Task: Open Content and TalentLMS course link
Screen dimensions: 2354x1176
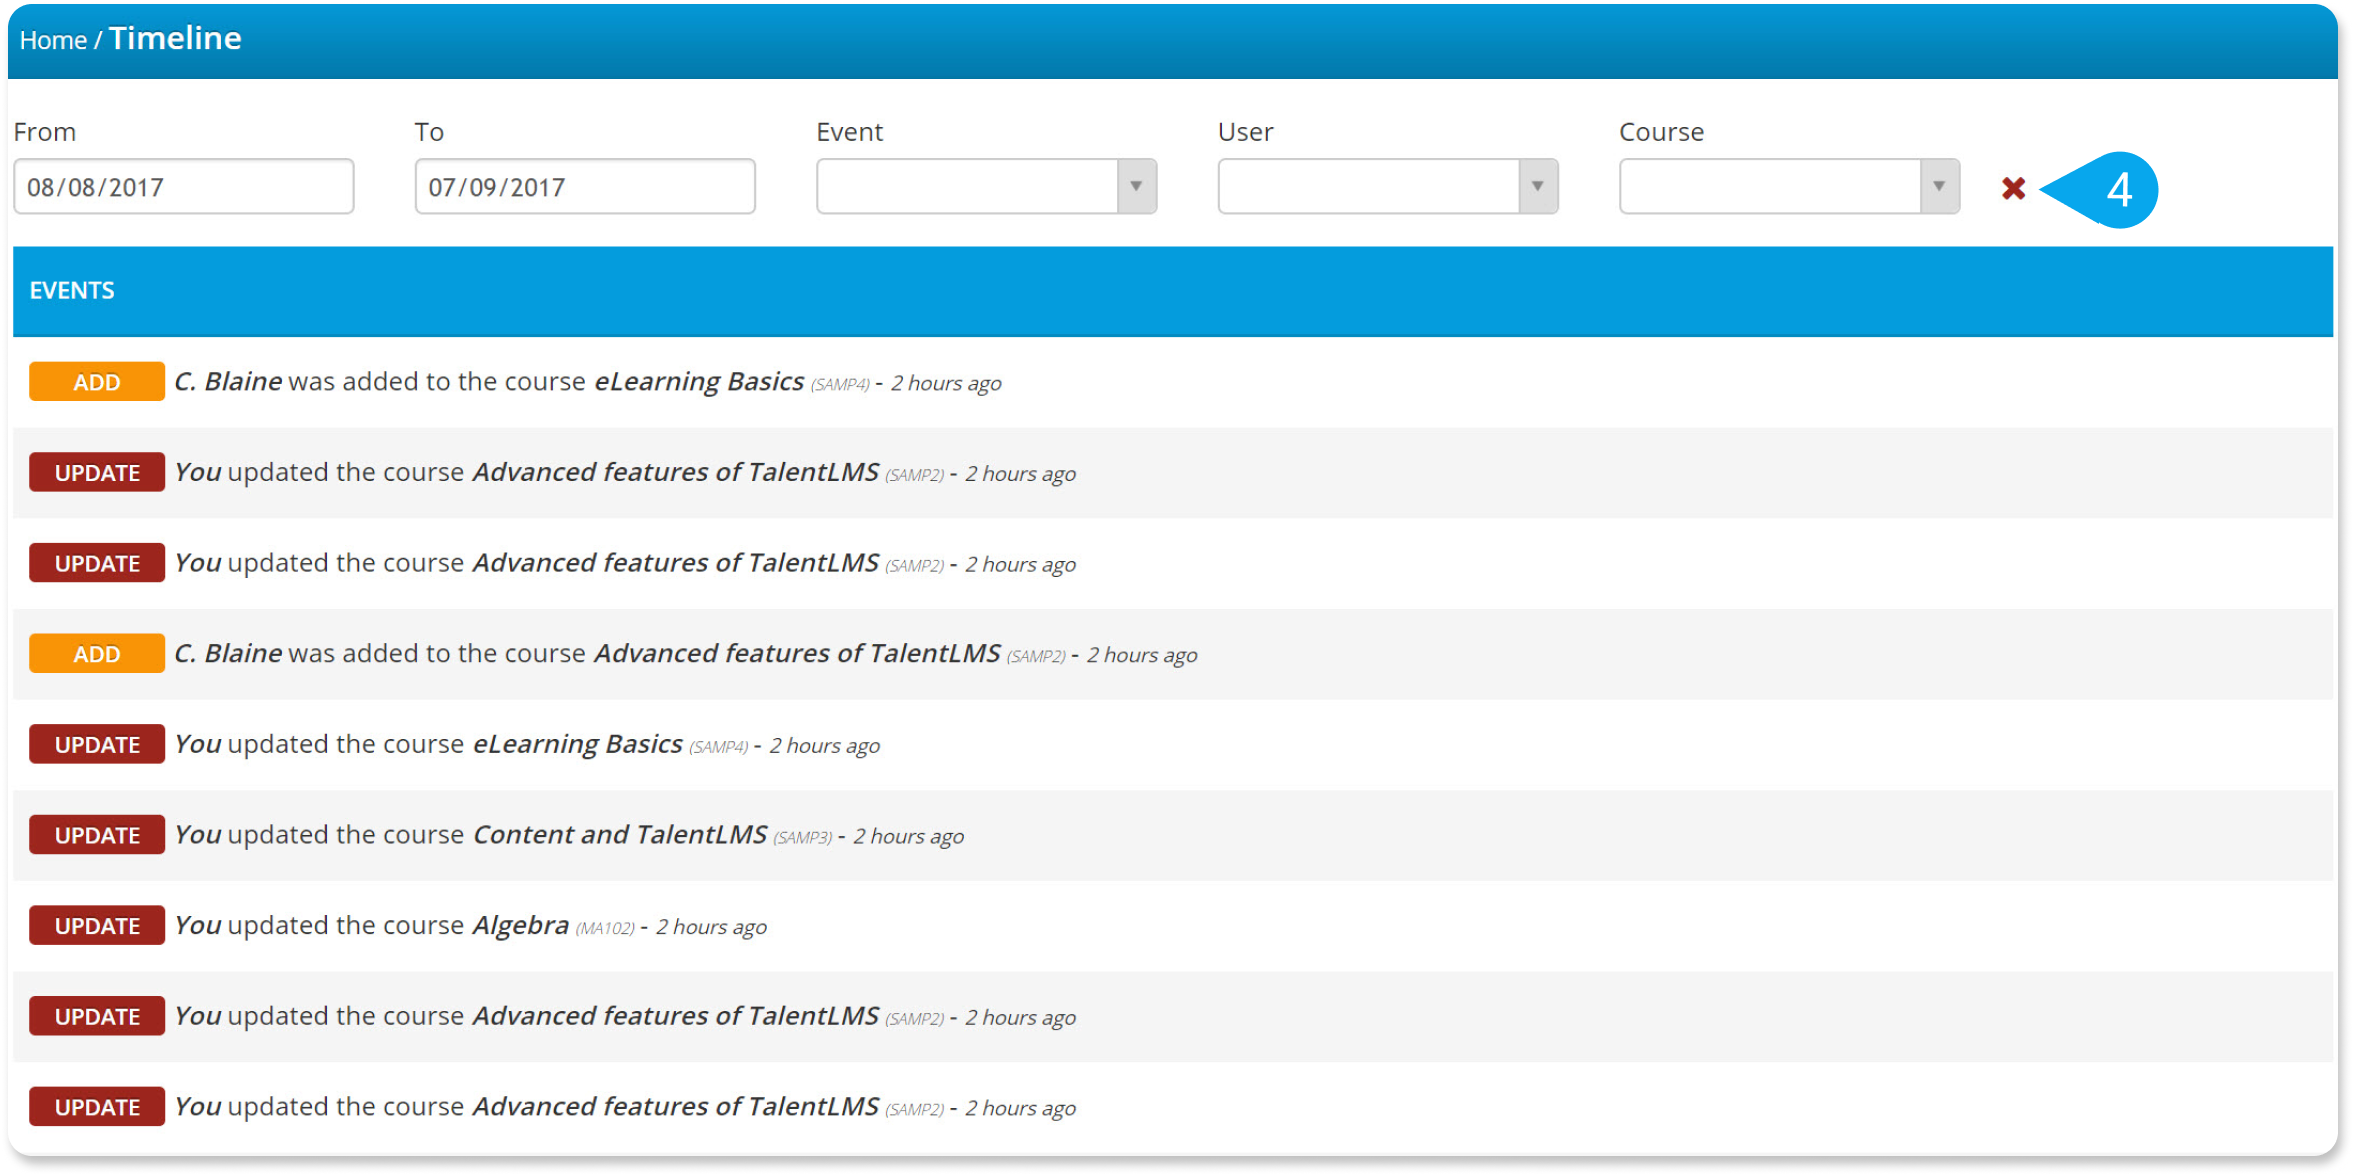Action: coord(620,834)
